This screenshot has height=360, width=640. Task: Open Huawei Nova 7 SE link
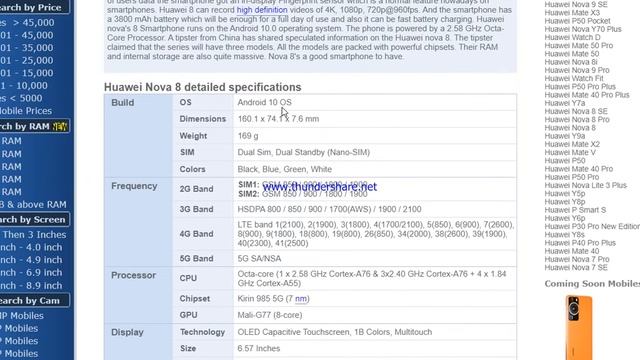coord(576,267)
